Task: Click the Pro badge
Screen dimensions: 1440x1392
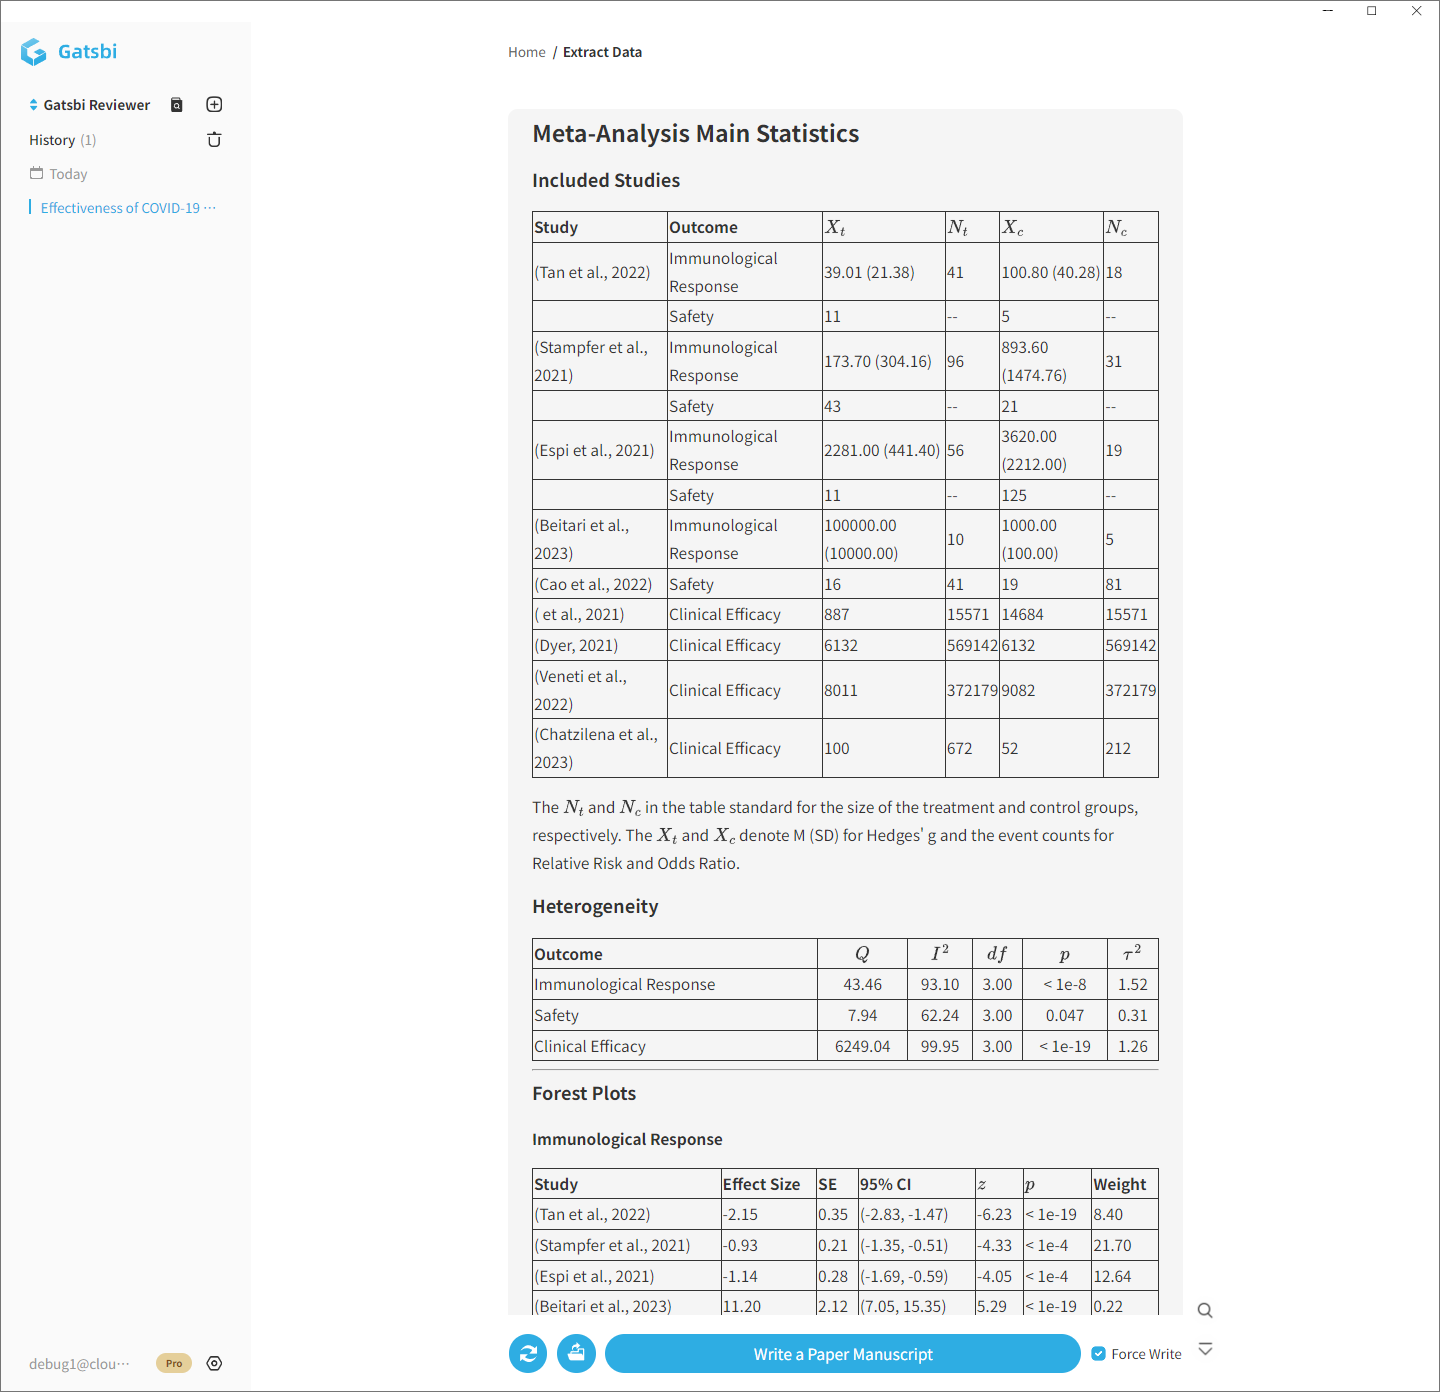Action: click(173, 1363)
